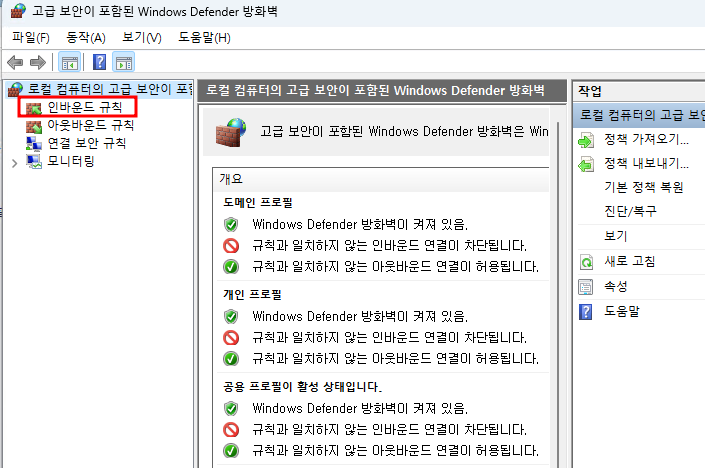The width and height of the screenshot is (705, 468).
Task: Select the 로컬 컴퓨터의 고급 보안 root tree node
Action: click(110, 89)
